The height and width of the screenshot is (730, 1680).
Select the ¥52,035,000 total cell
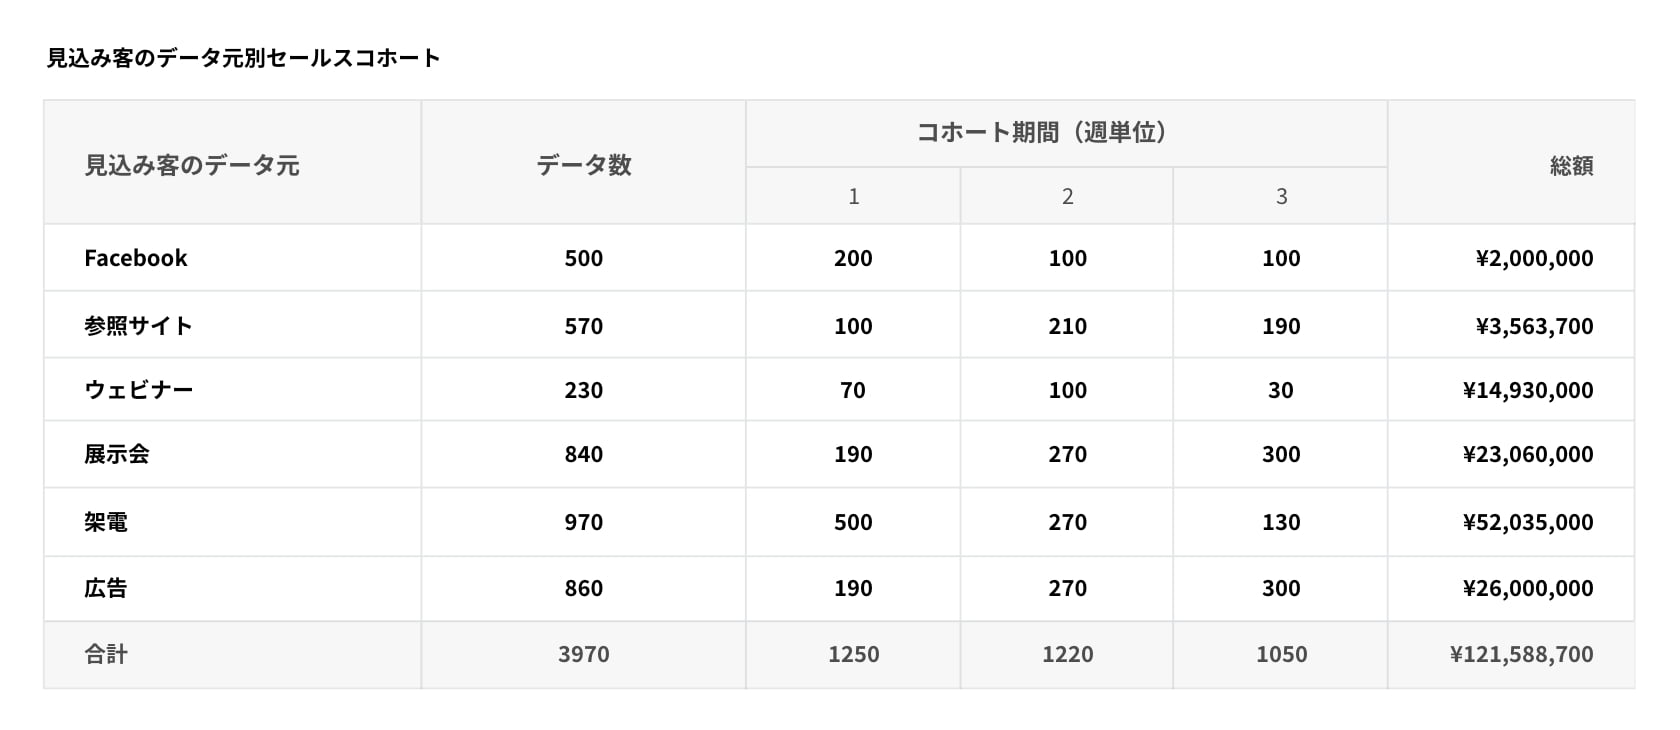tap(1527, 522)
